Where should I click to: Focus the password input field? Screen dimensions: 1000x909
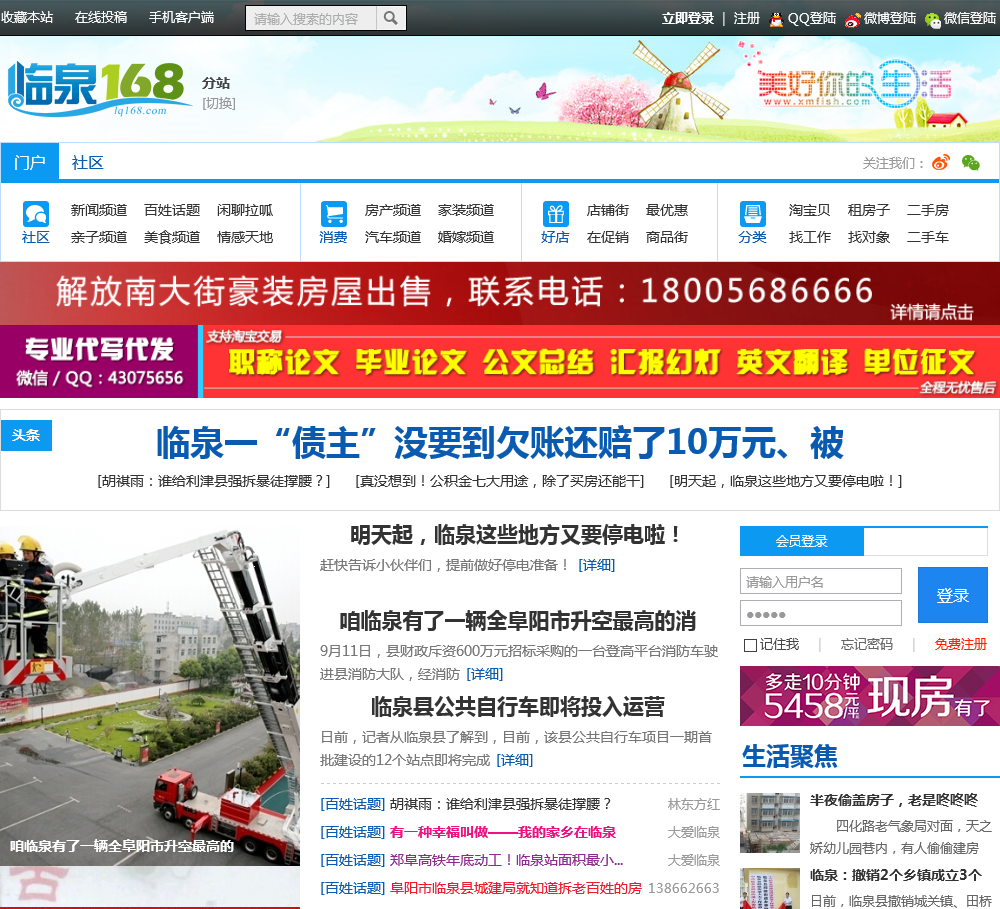click(821, 613)
